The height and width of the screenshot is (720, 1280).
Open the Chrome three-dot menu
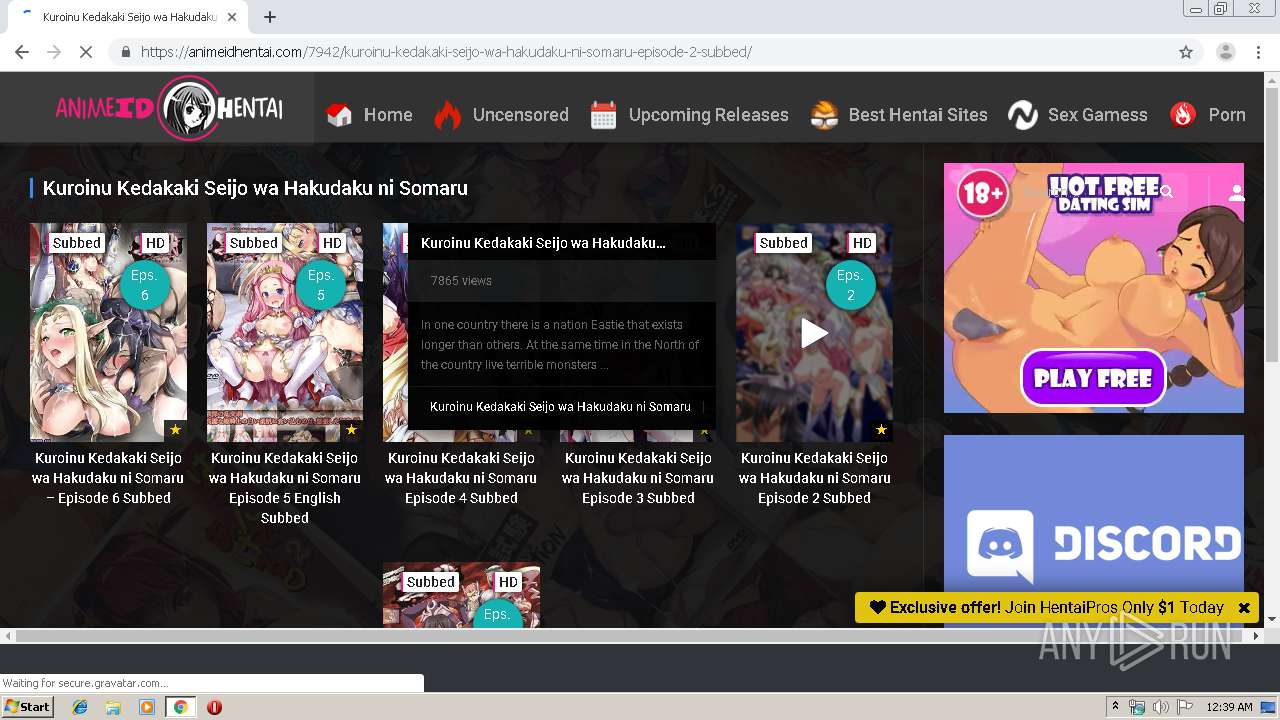1258,52
